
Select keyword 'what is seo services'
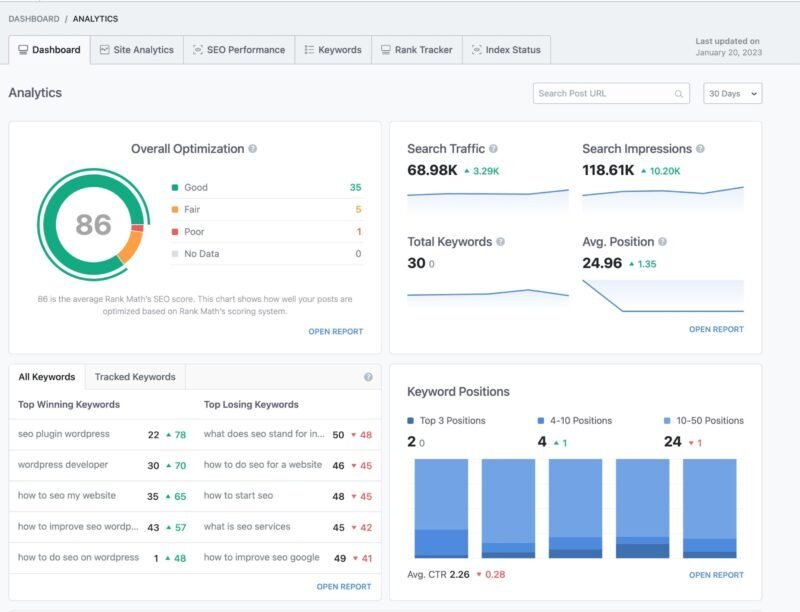[247, 527]
